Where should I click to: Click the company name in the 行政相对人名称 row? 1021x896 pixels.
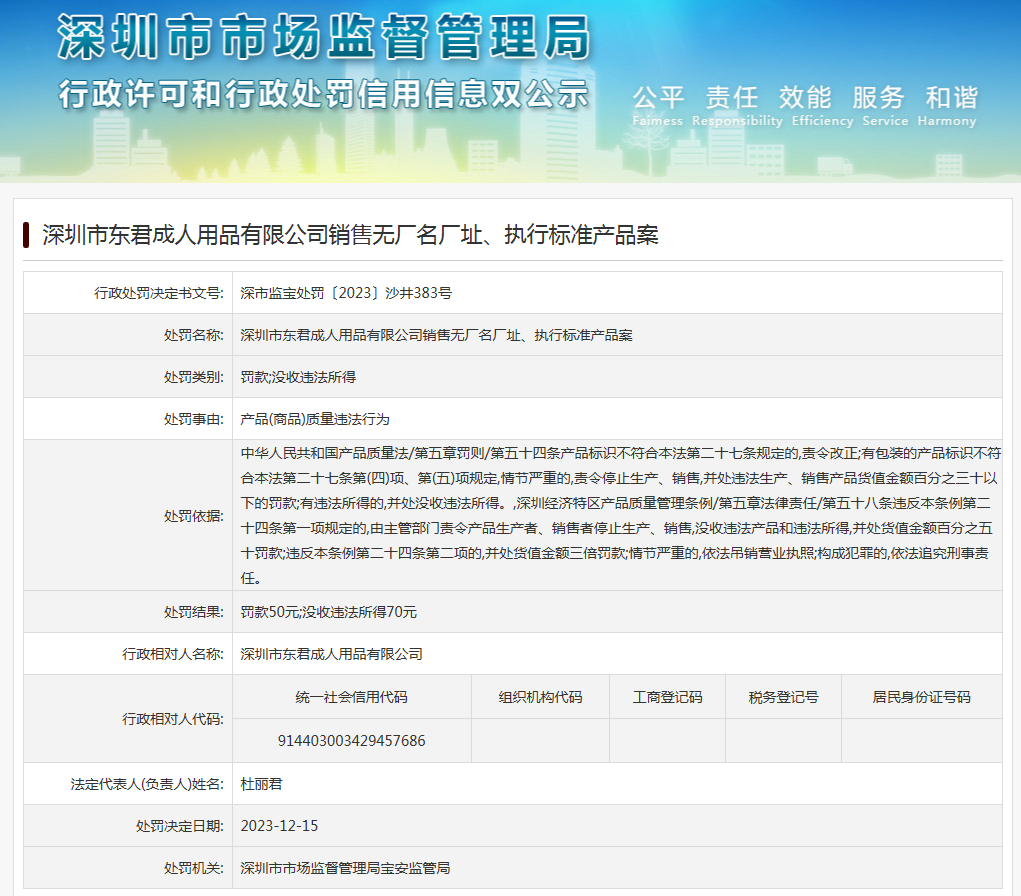click(x=331, y=654)
